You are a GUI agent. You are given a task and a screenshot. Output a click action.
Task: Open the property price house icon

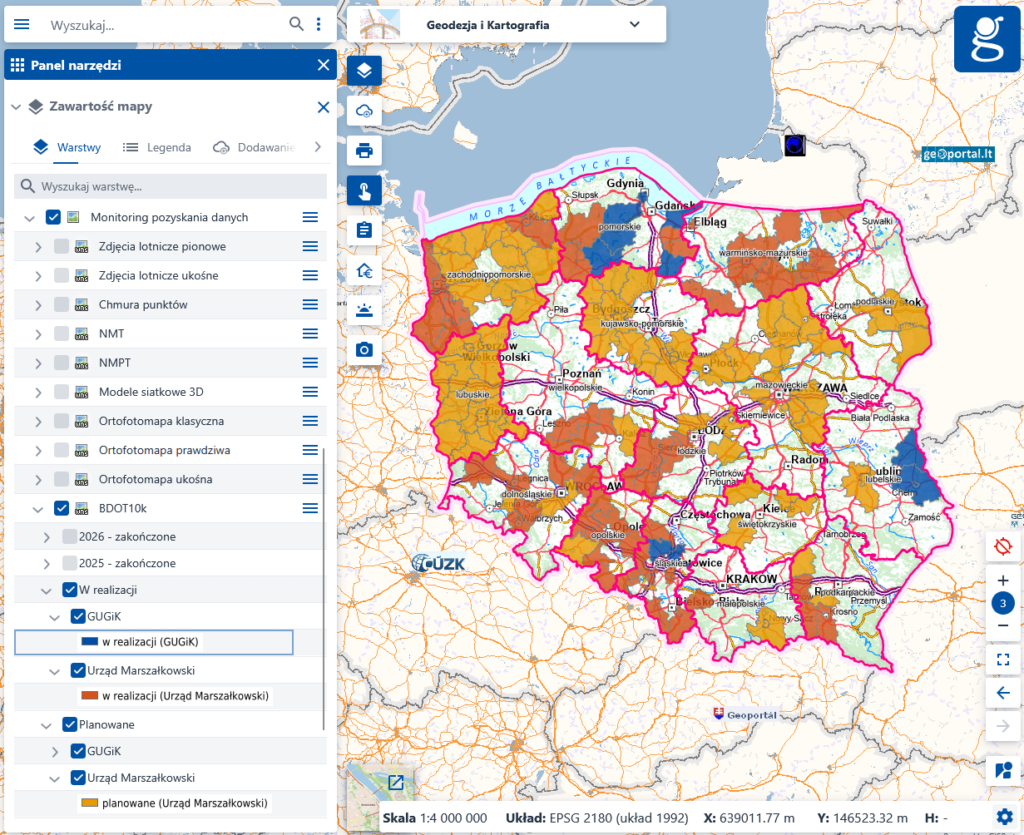click(x=364, y=270)
